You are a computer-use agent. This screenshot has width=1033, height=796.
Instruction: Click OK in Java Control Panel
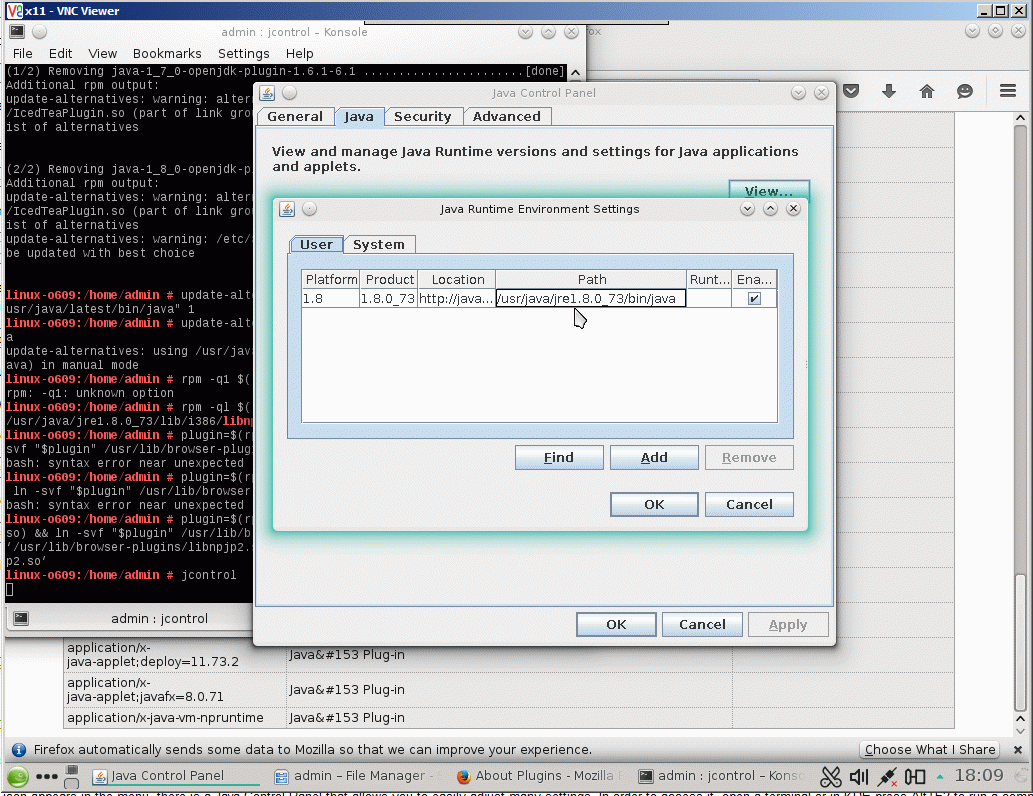[616, 624]
